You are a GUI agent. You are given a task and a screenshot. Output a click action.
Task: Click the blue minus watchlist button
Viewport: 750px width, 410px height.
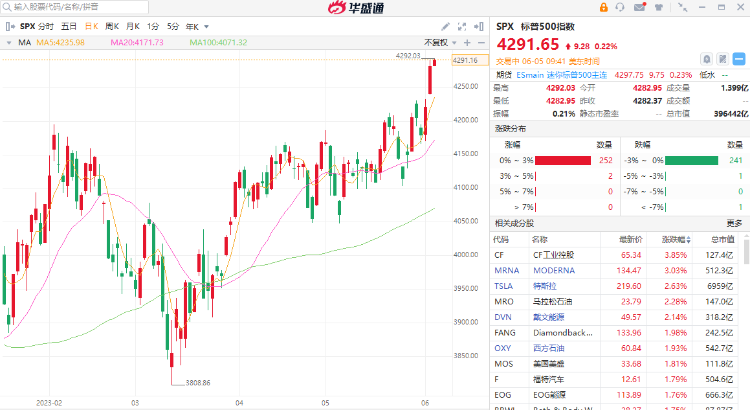739,59
